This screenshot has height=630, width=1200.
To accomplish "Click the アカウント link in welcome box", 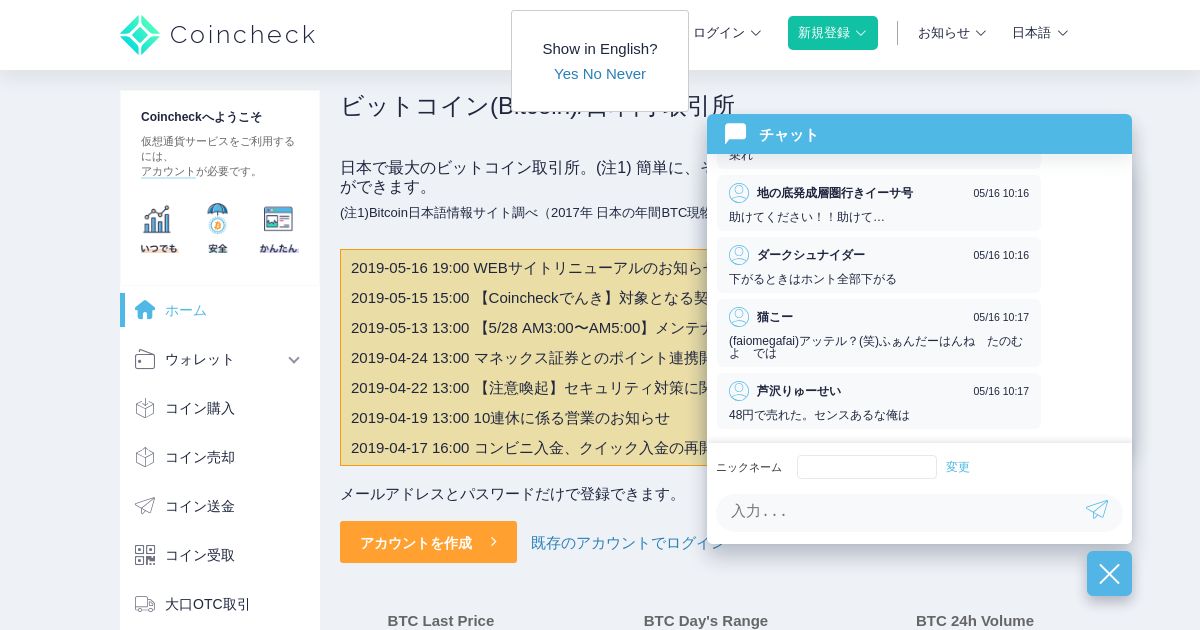I will (168, 171).
